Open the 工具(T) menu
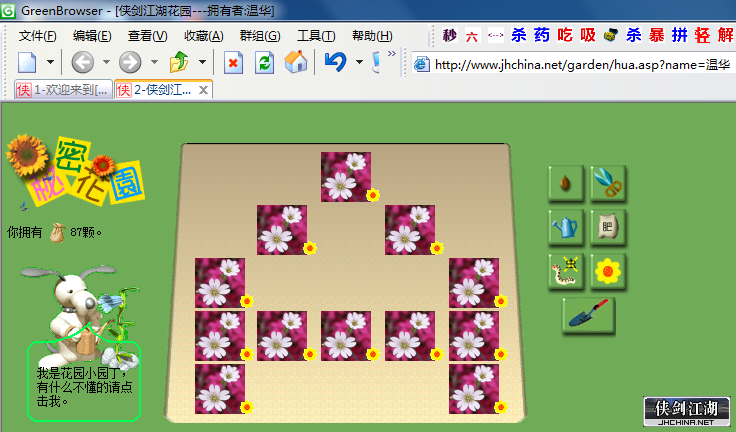 [x=316, y=36]
